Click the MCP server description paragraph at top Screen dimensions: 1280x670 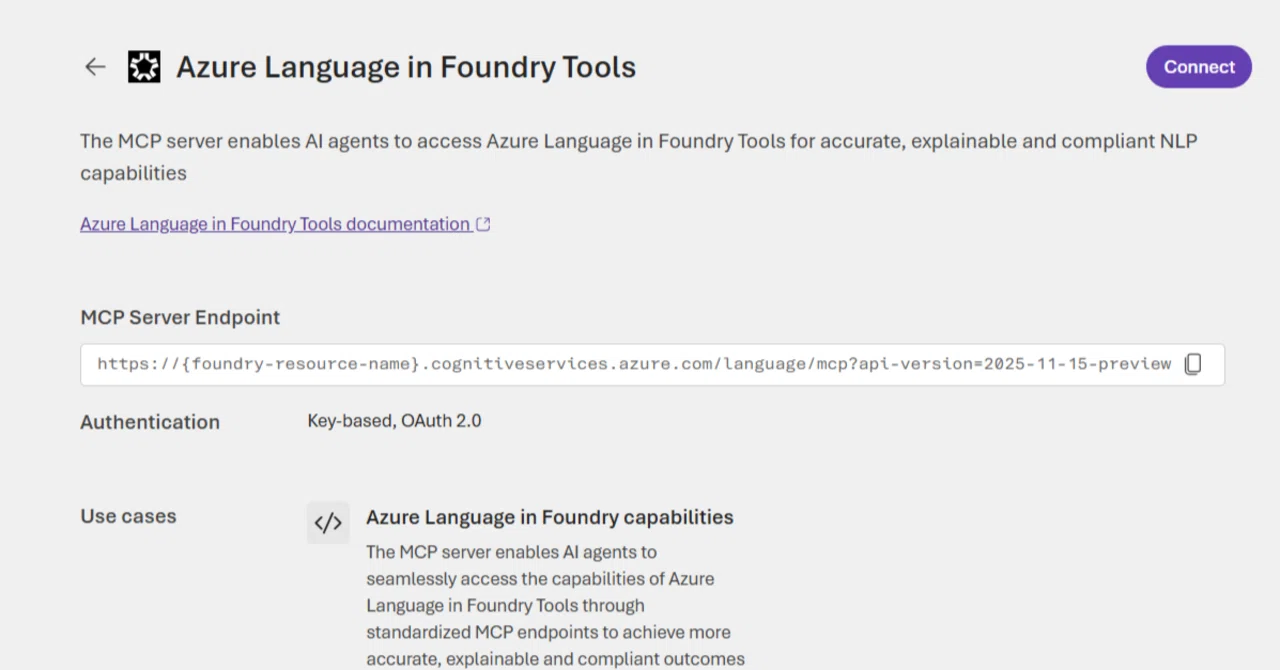click(639, 157)
